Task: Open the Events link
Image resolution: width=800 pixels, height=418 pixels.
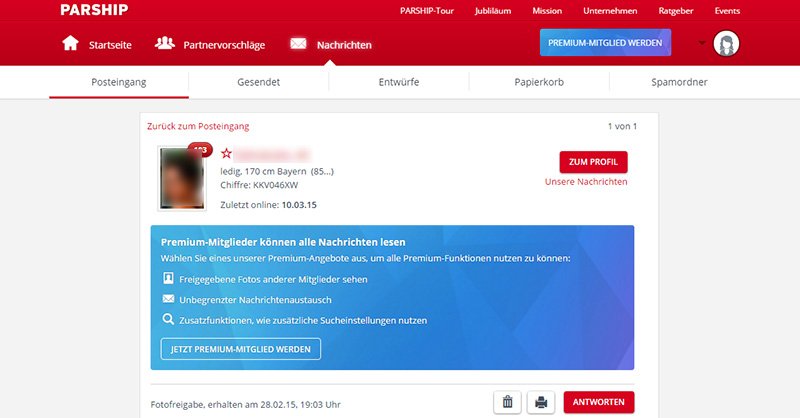Action: point(727,11)
